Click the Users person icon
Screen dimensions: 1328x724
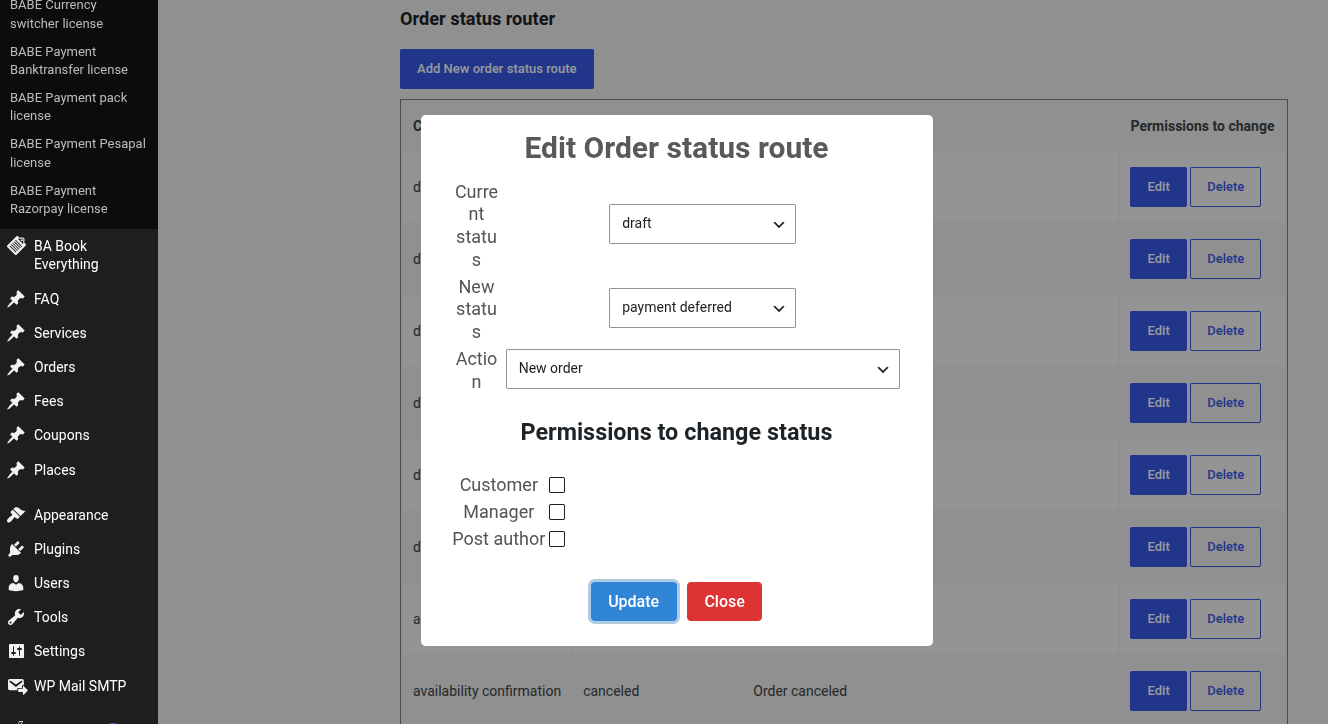(16, 583)
